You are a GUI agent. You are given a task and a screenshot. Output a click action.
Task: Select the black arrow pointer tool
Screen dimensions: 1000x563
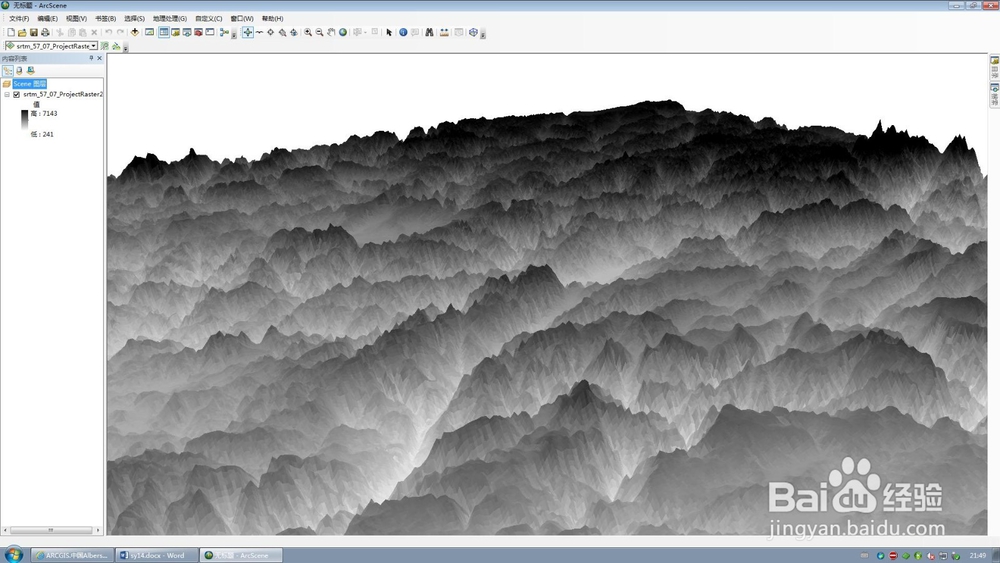[388, 32]
